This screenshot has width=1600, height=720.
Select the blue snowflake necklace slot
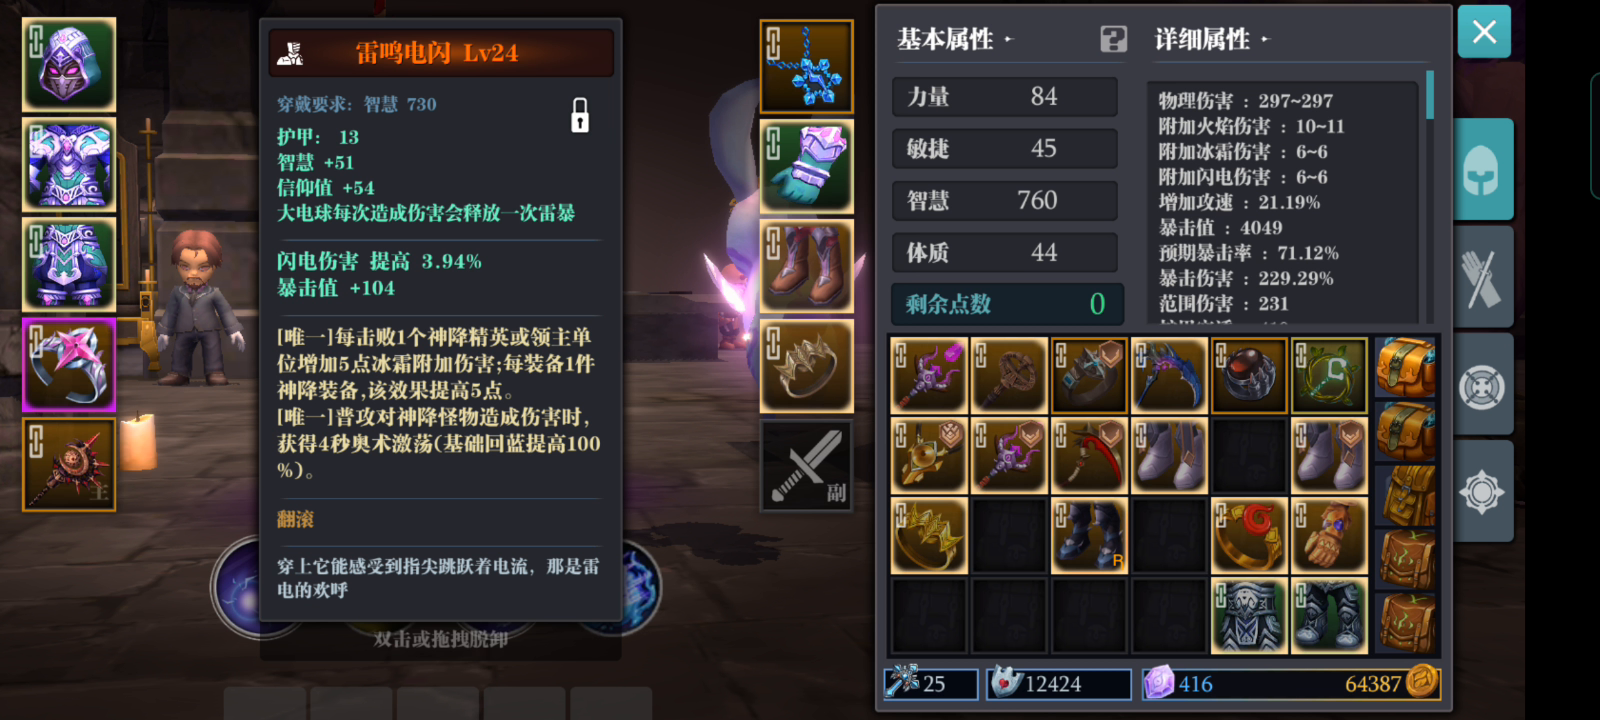tap(806, 66)
